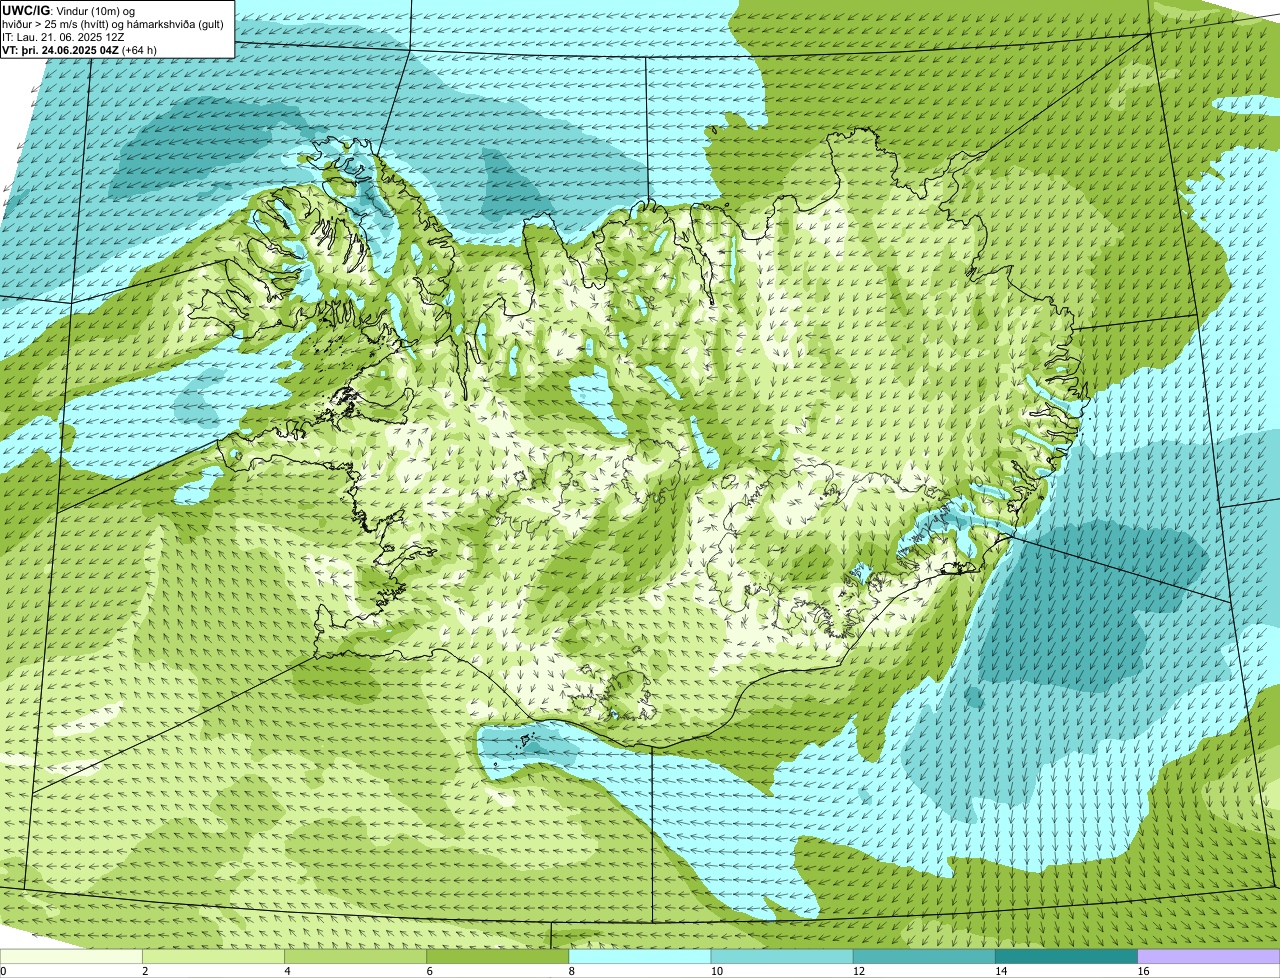
Task: Click the '6' colorbar tick label
Action: click(429, 971)
